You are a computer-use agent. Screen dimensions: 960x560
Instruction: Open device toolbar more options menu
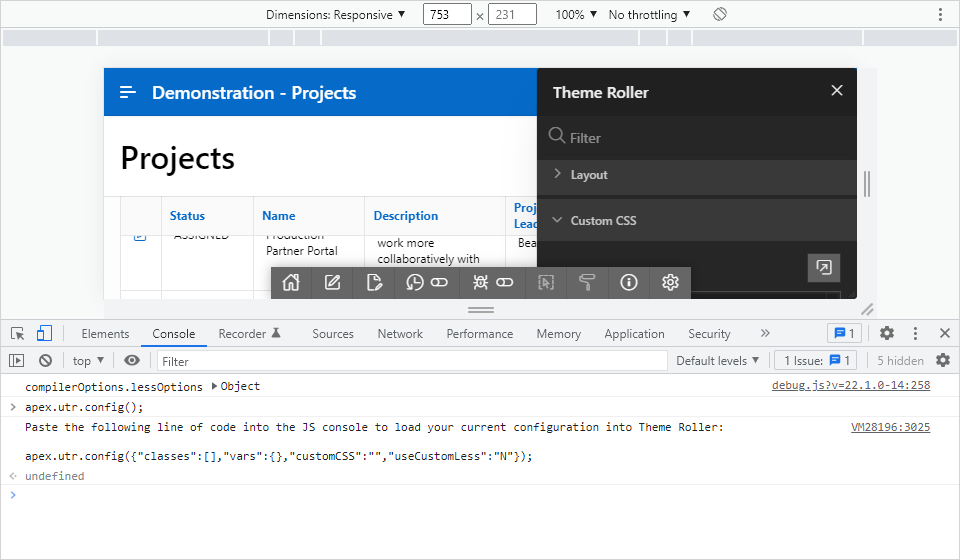tap(940, 15)
